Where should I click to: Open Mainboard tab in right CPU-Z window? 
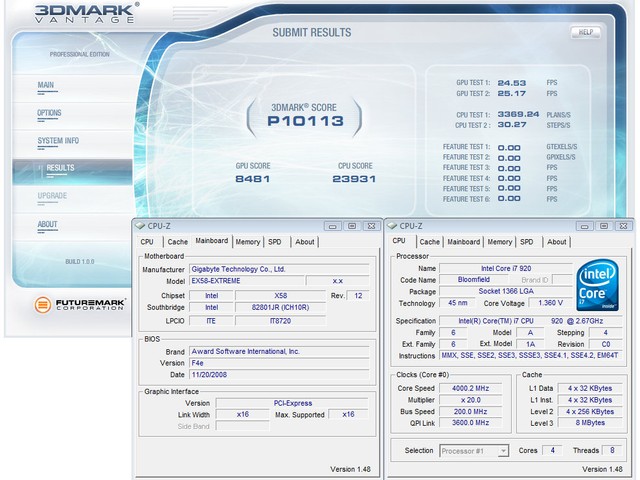[x=464, y=242]
